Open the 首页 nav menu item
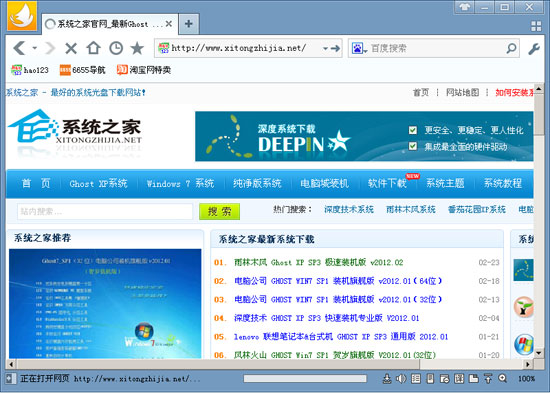Image resolution: width=550 pixels, height=393 pixels. click(x=36, y=183)
